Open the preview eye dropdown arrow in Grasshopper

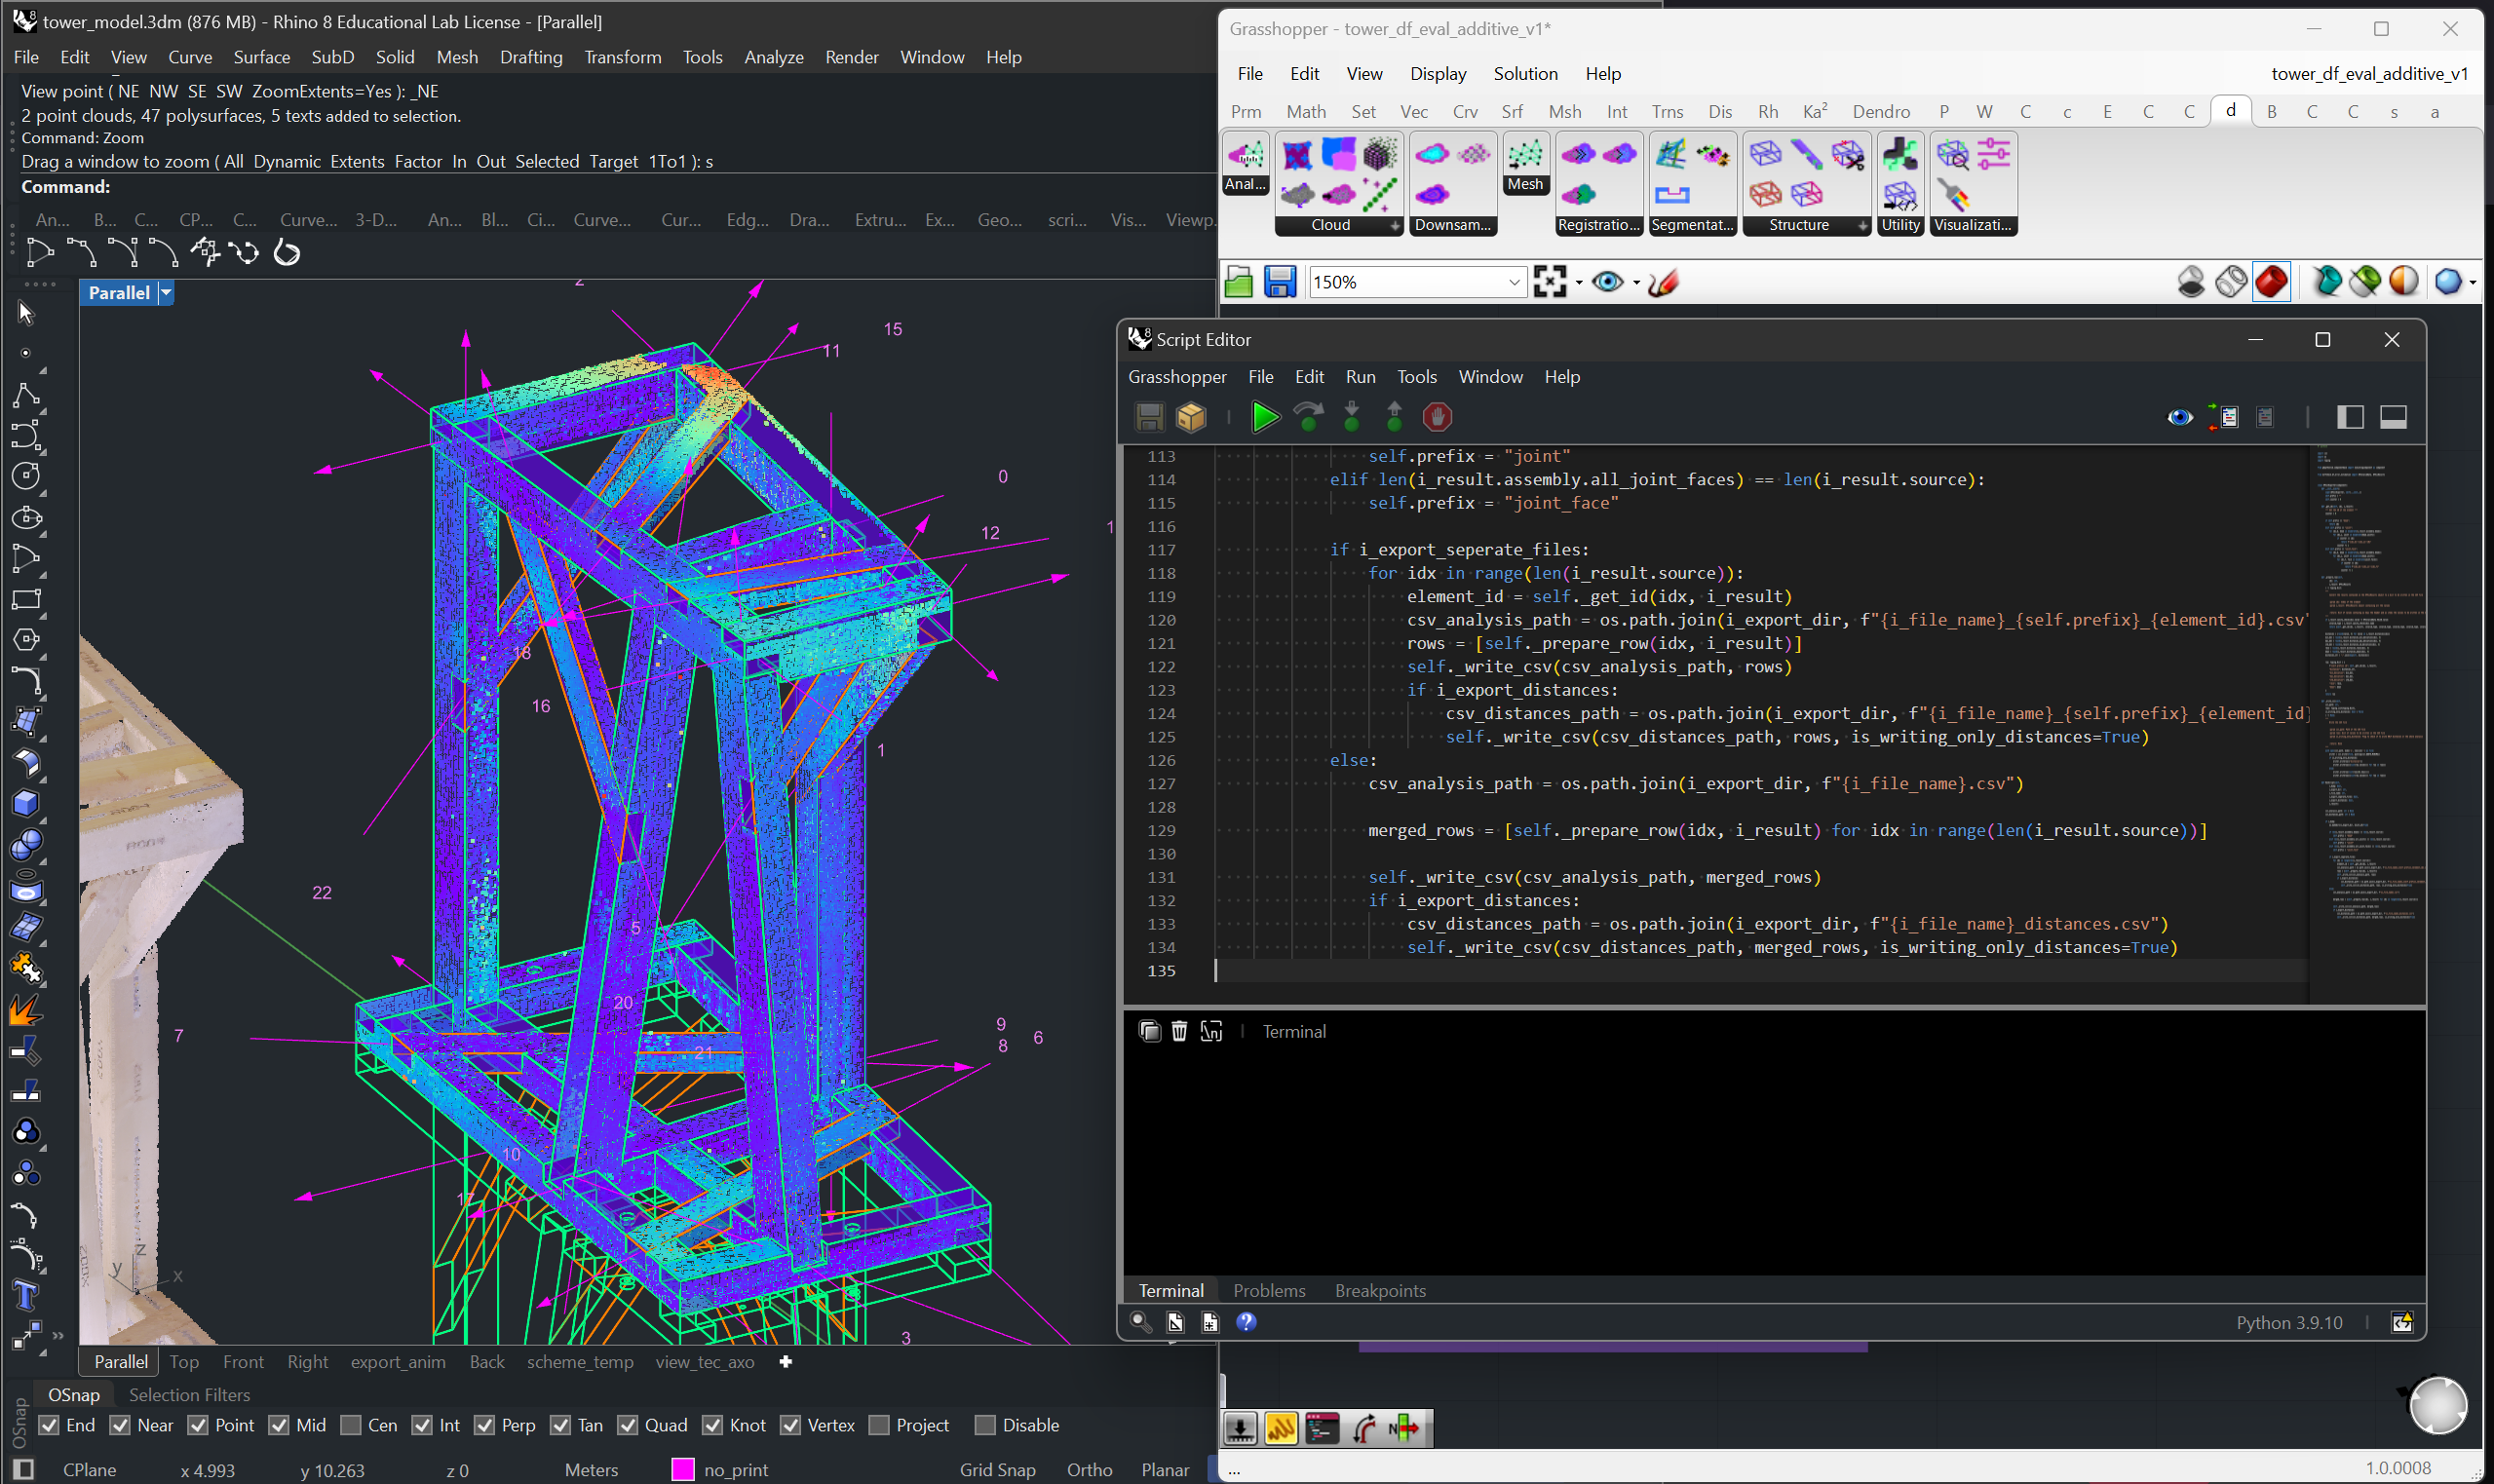pos(1636,283)
